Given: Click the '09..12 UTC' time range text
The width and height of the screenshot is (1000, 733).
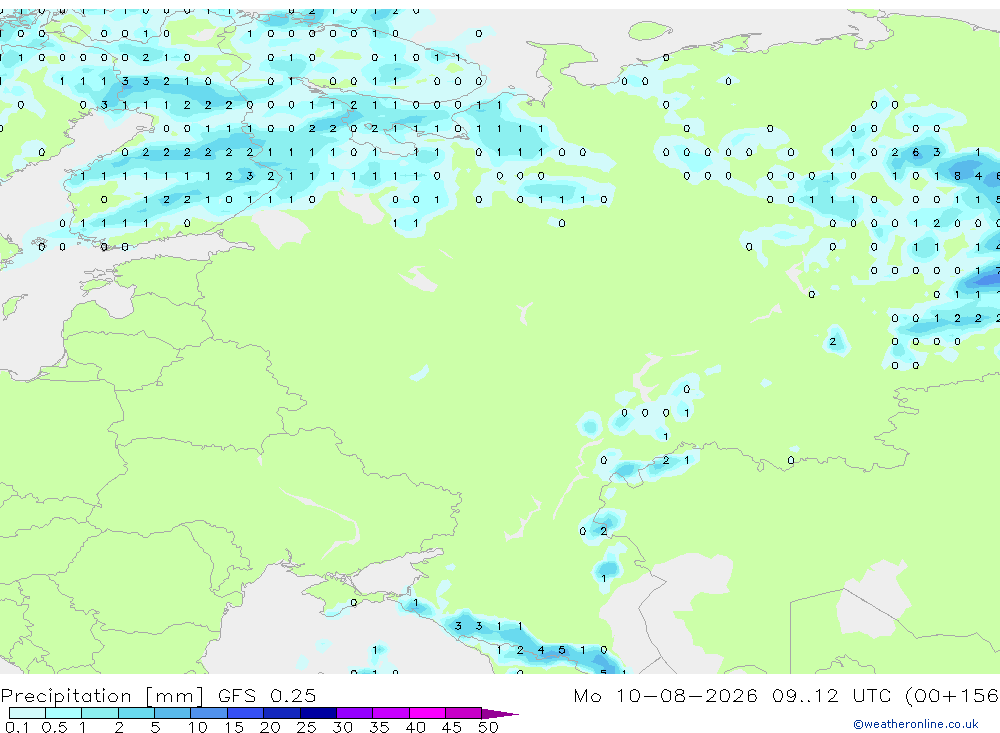Looking at the screenshot, I should 831,695.
